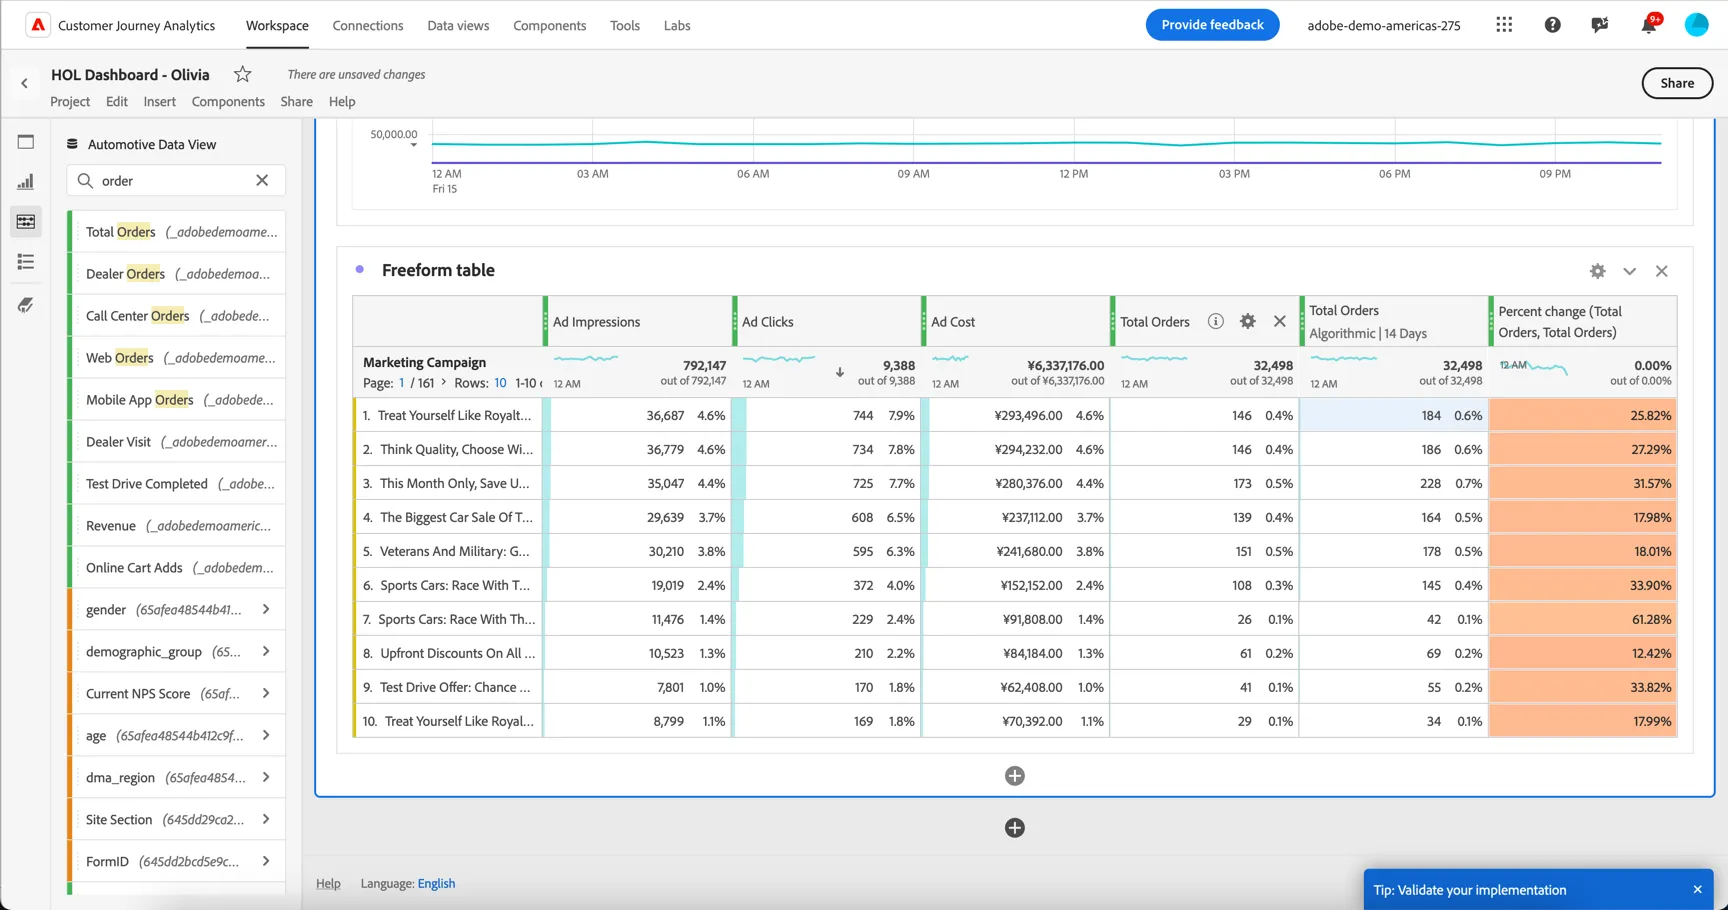The height and width of the screenshot is (910, 1728).
Task: Sort by the Ad Clicks column header
Action: (x=768, y=322)
